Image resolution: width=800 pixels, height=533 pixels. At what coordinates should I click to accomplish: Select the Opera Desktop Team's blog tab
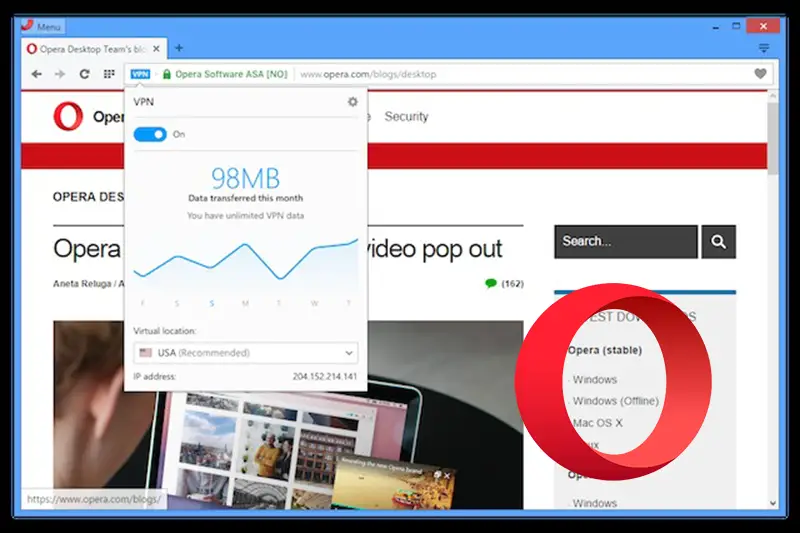(x=93, y=49)
